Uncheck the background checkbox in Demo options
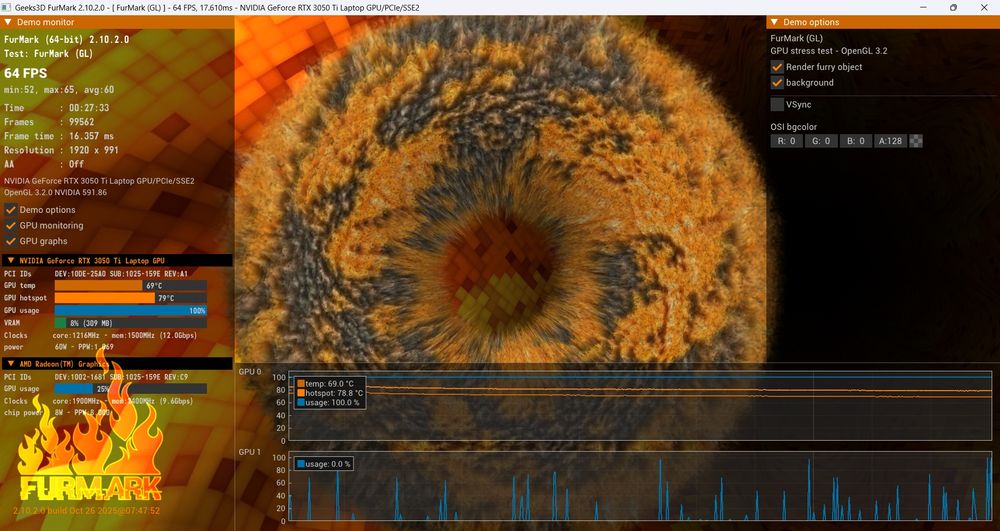 point(777,83)
